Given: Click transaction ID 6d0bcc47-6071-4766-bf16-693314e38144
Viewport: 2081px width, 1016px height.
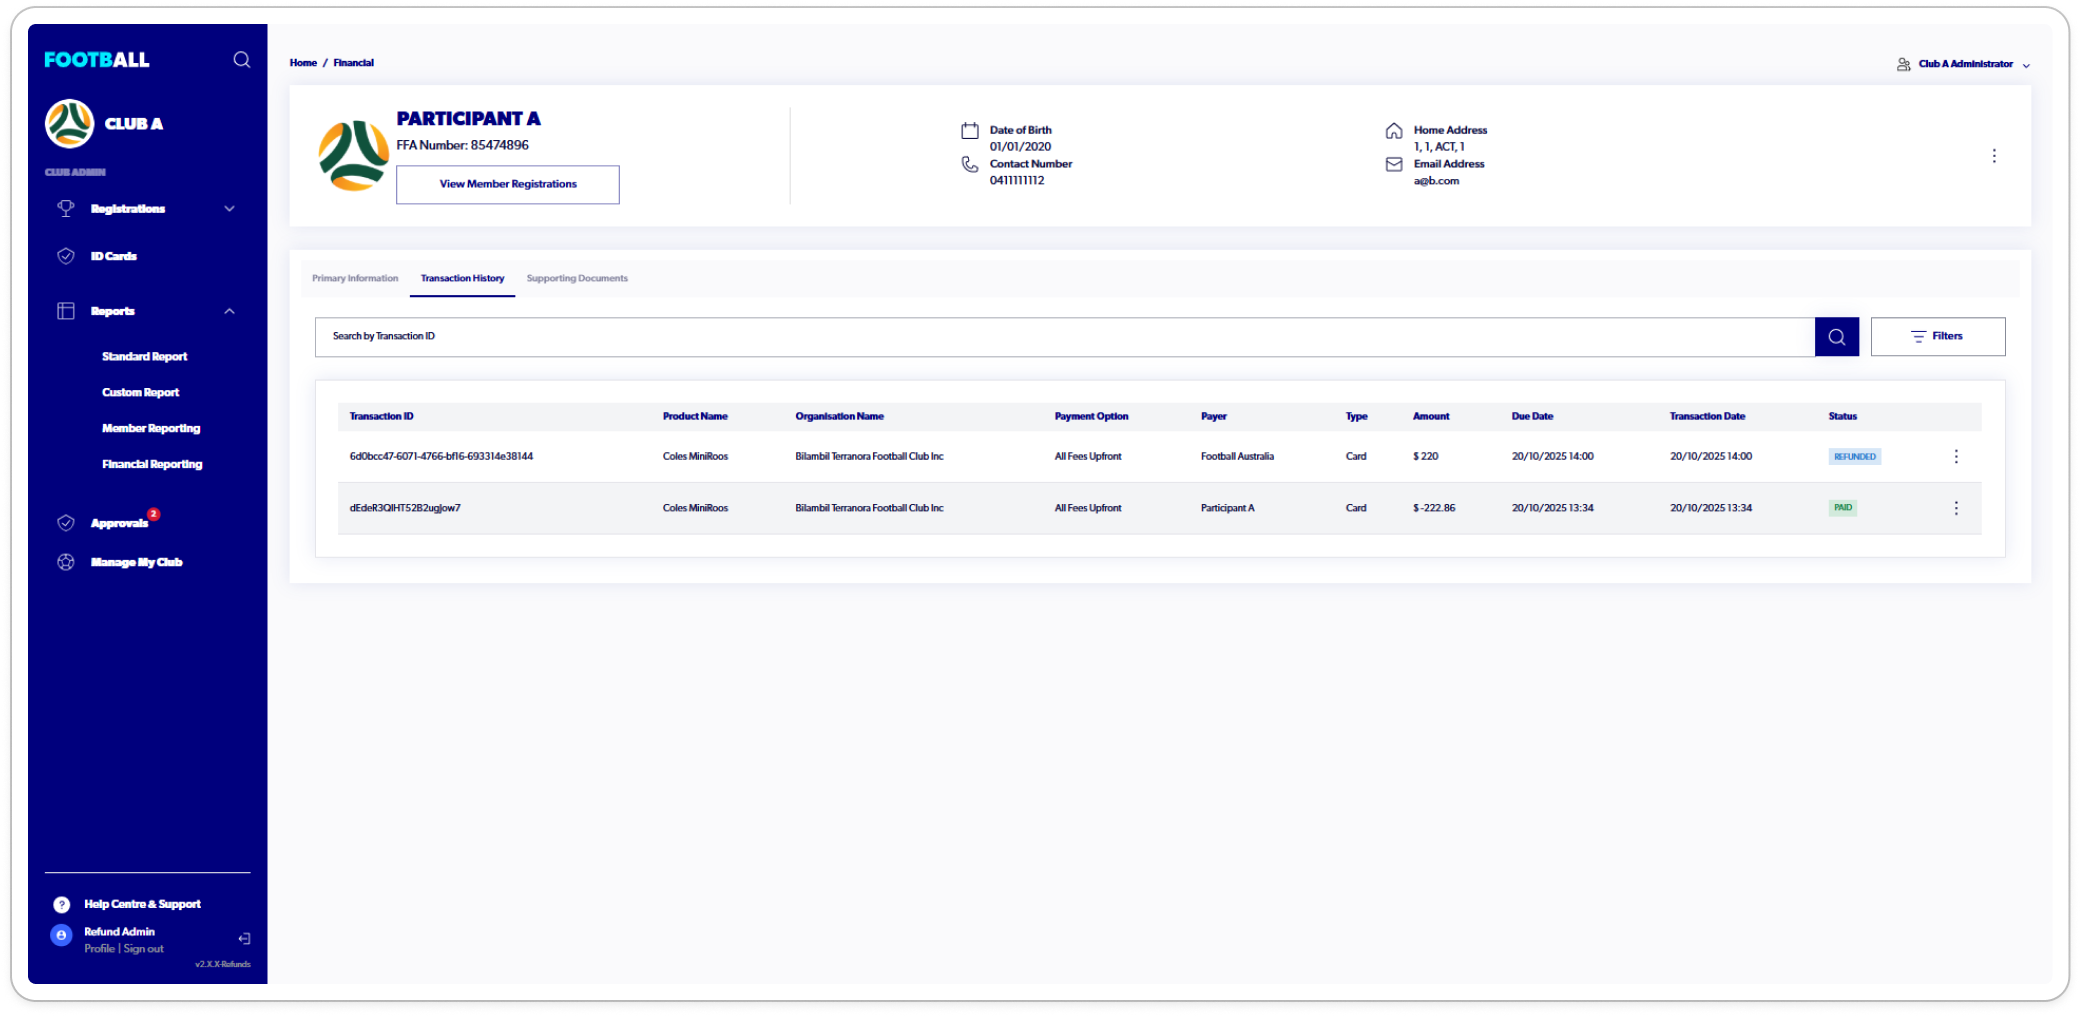Looking at the screenshot, I should coord(441,456).
